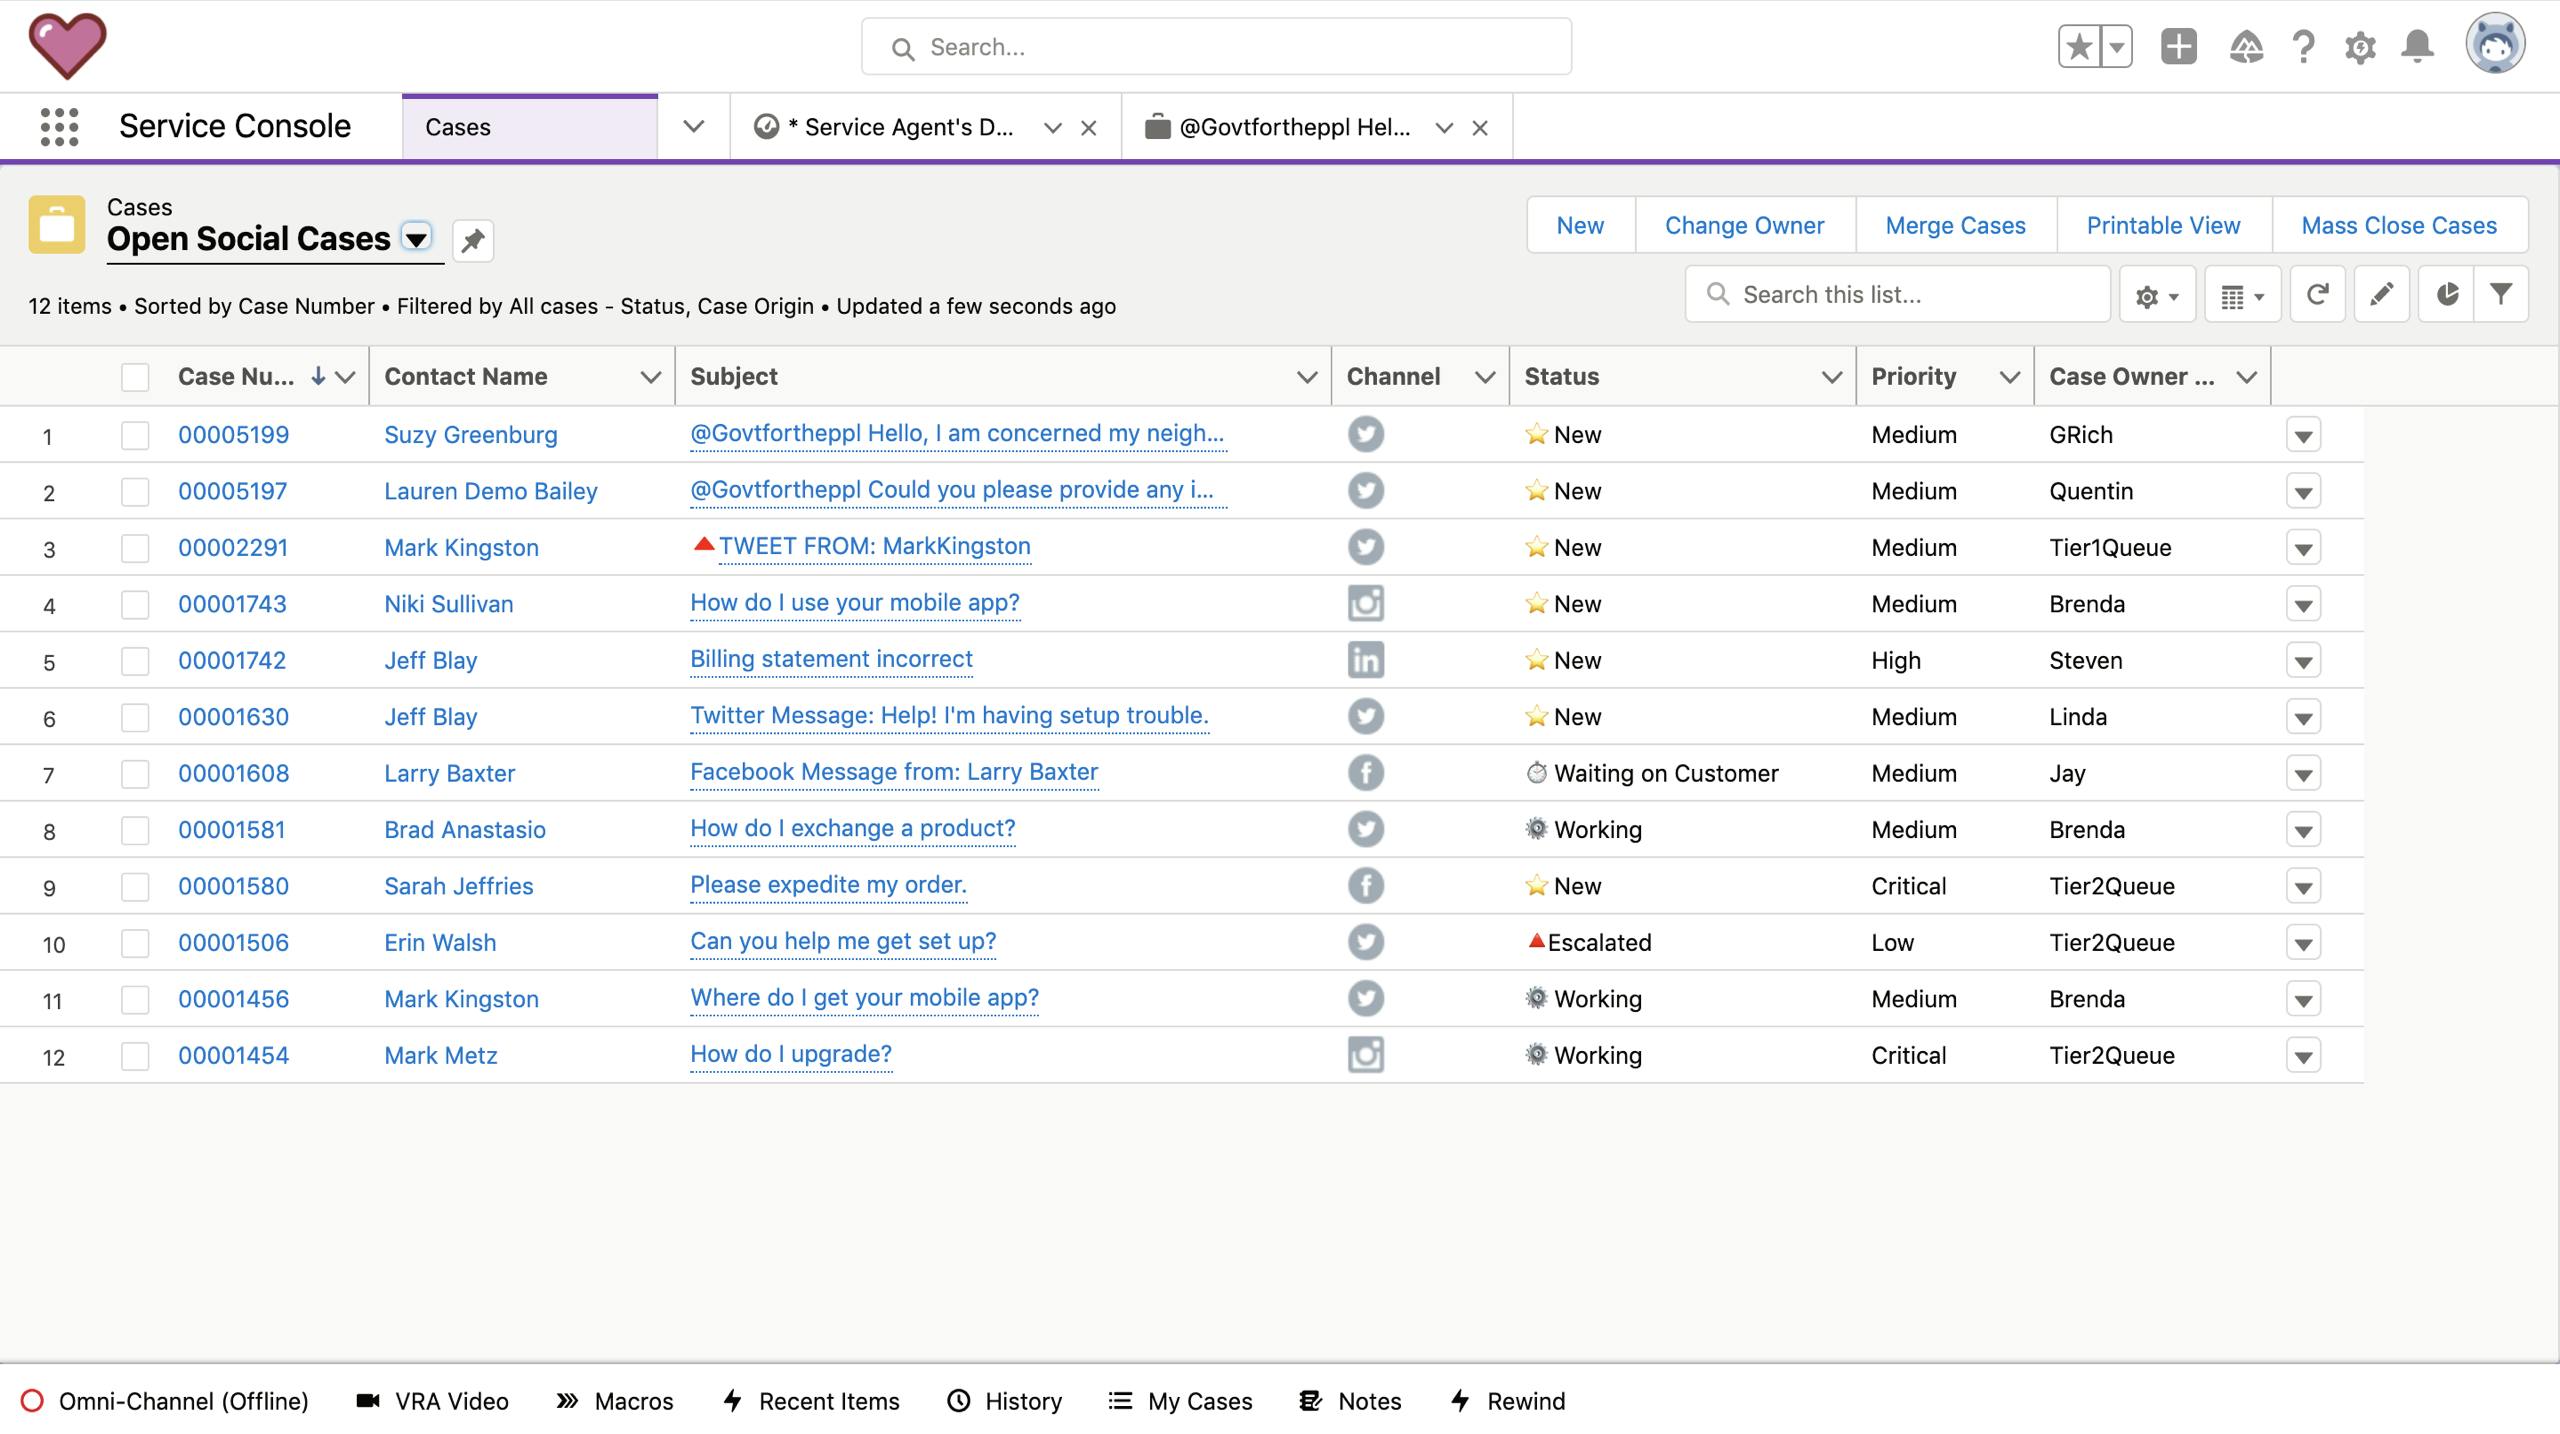This screenshot has height=1434, width=2560.
Task: Open the App Launcher grid icon
Action: (x=59, y=127)
